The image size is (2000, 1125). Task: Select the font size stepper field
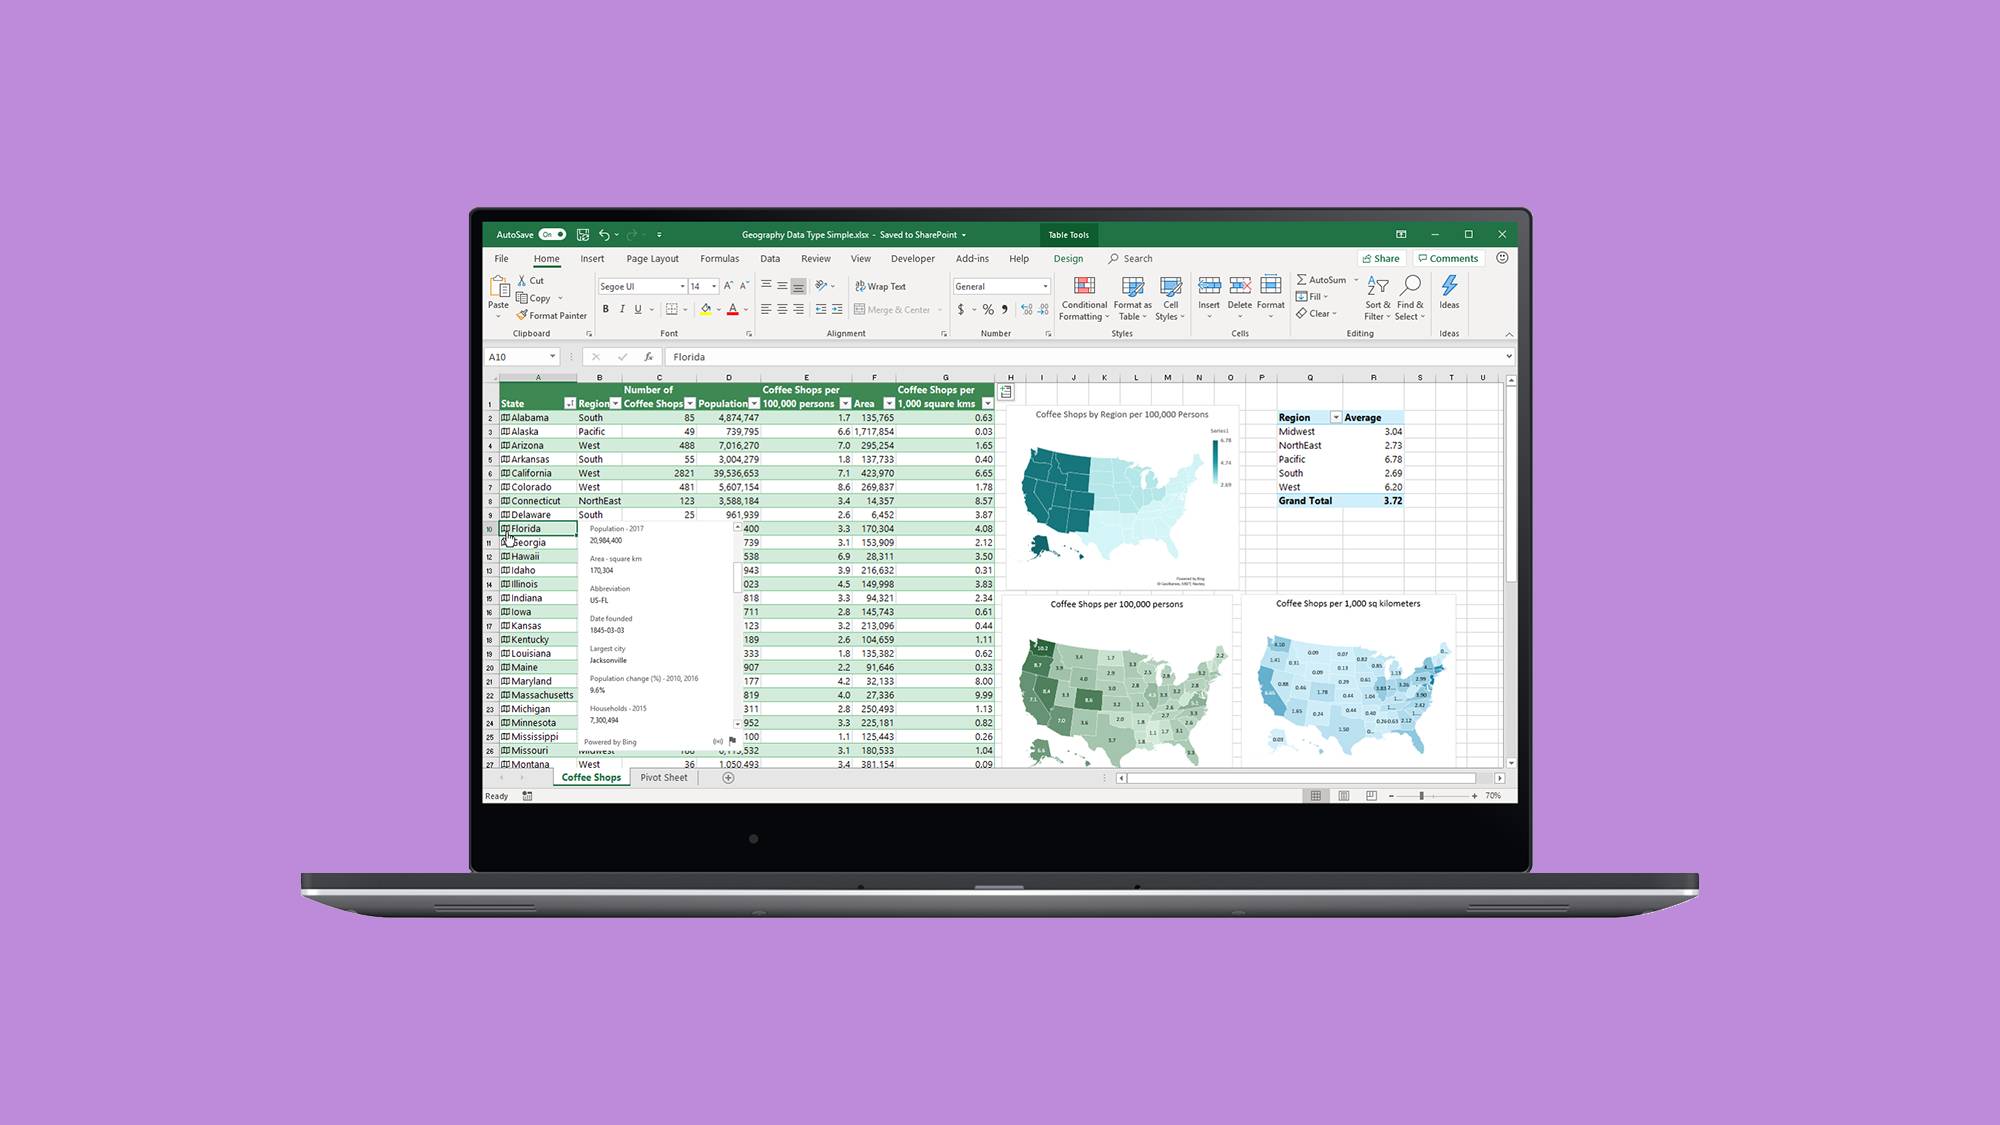[x=705, y=287]
